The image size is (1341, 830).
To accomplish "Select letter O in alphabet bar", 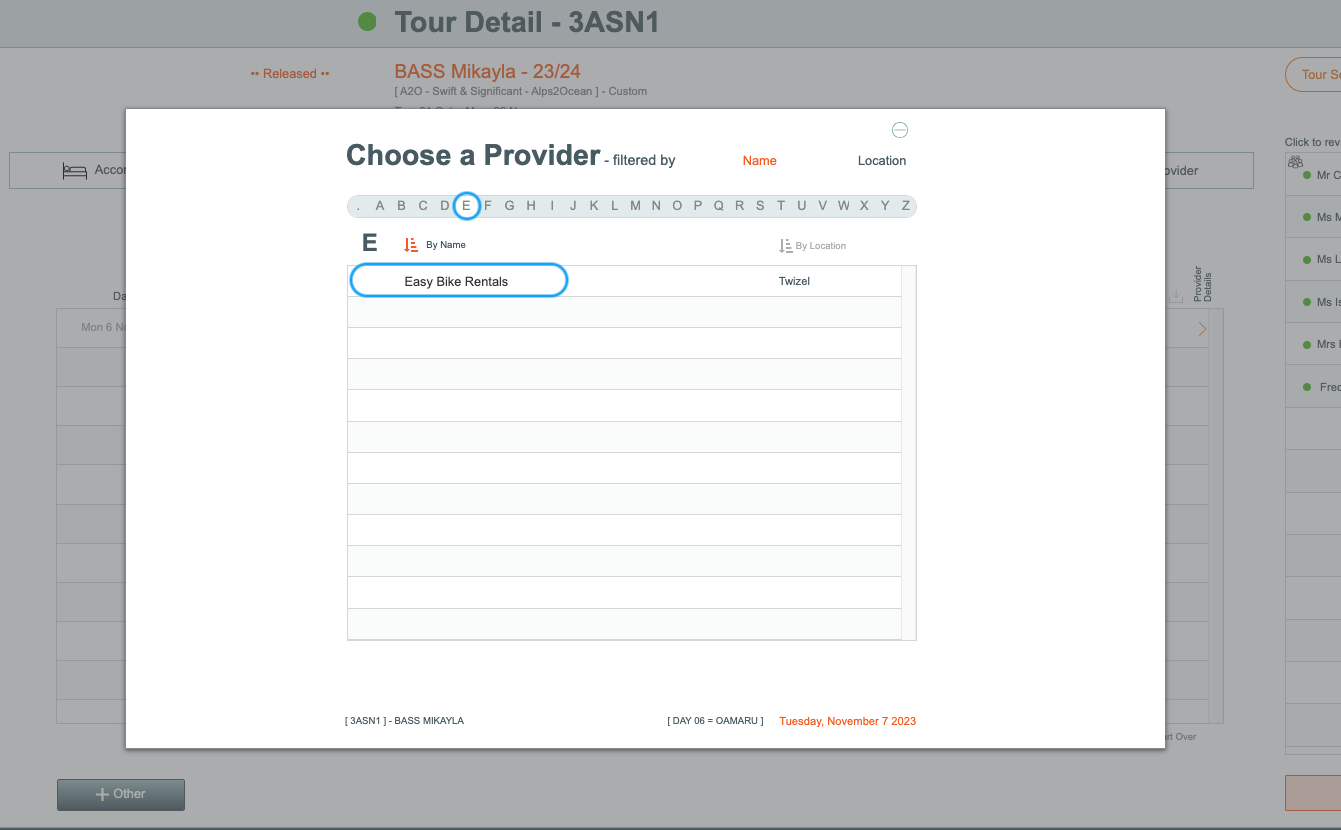I will (x=677, y=206).
